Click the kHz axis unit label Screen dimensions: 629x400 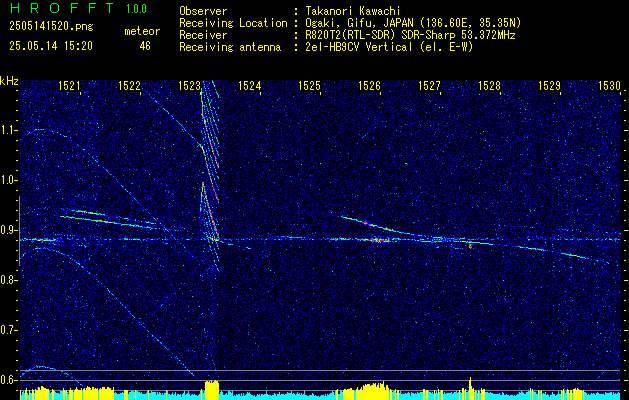[x=10, y=81]
